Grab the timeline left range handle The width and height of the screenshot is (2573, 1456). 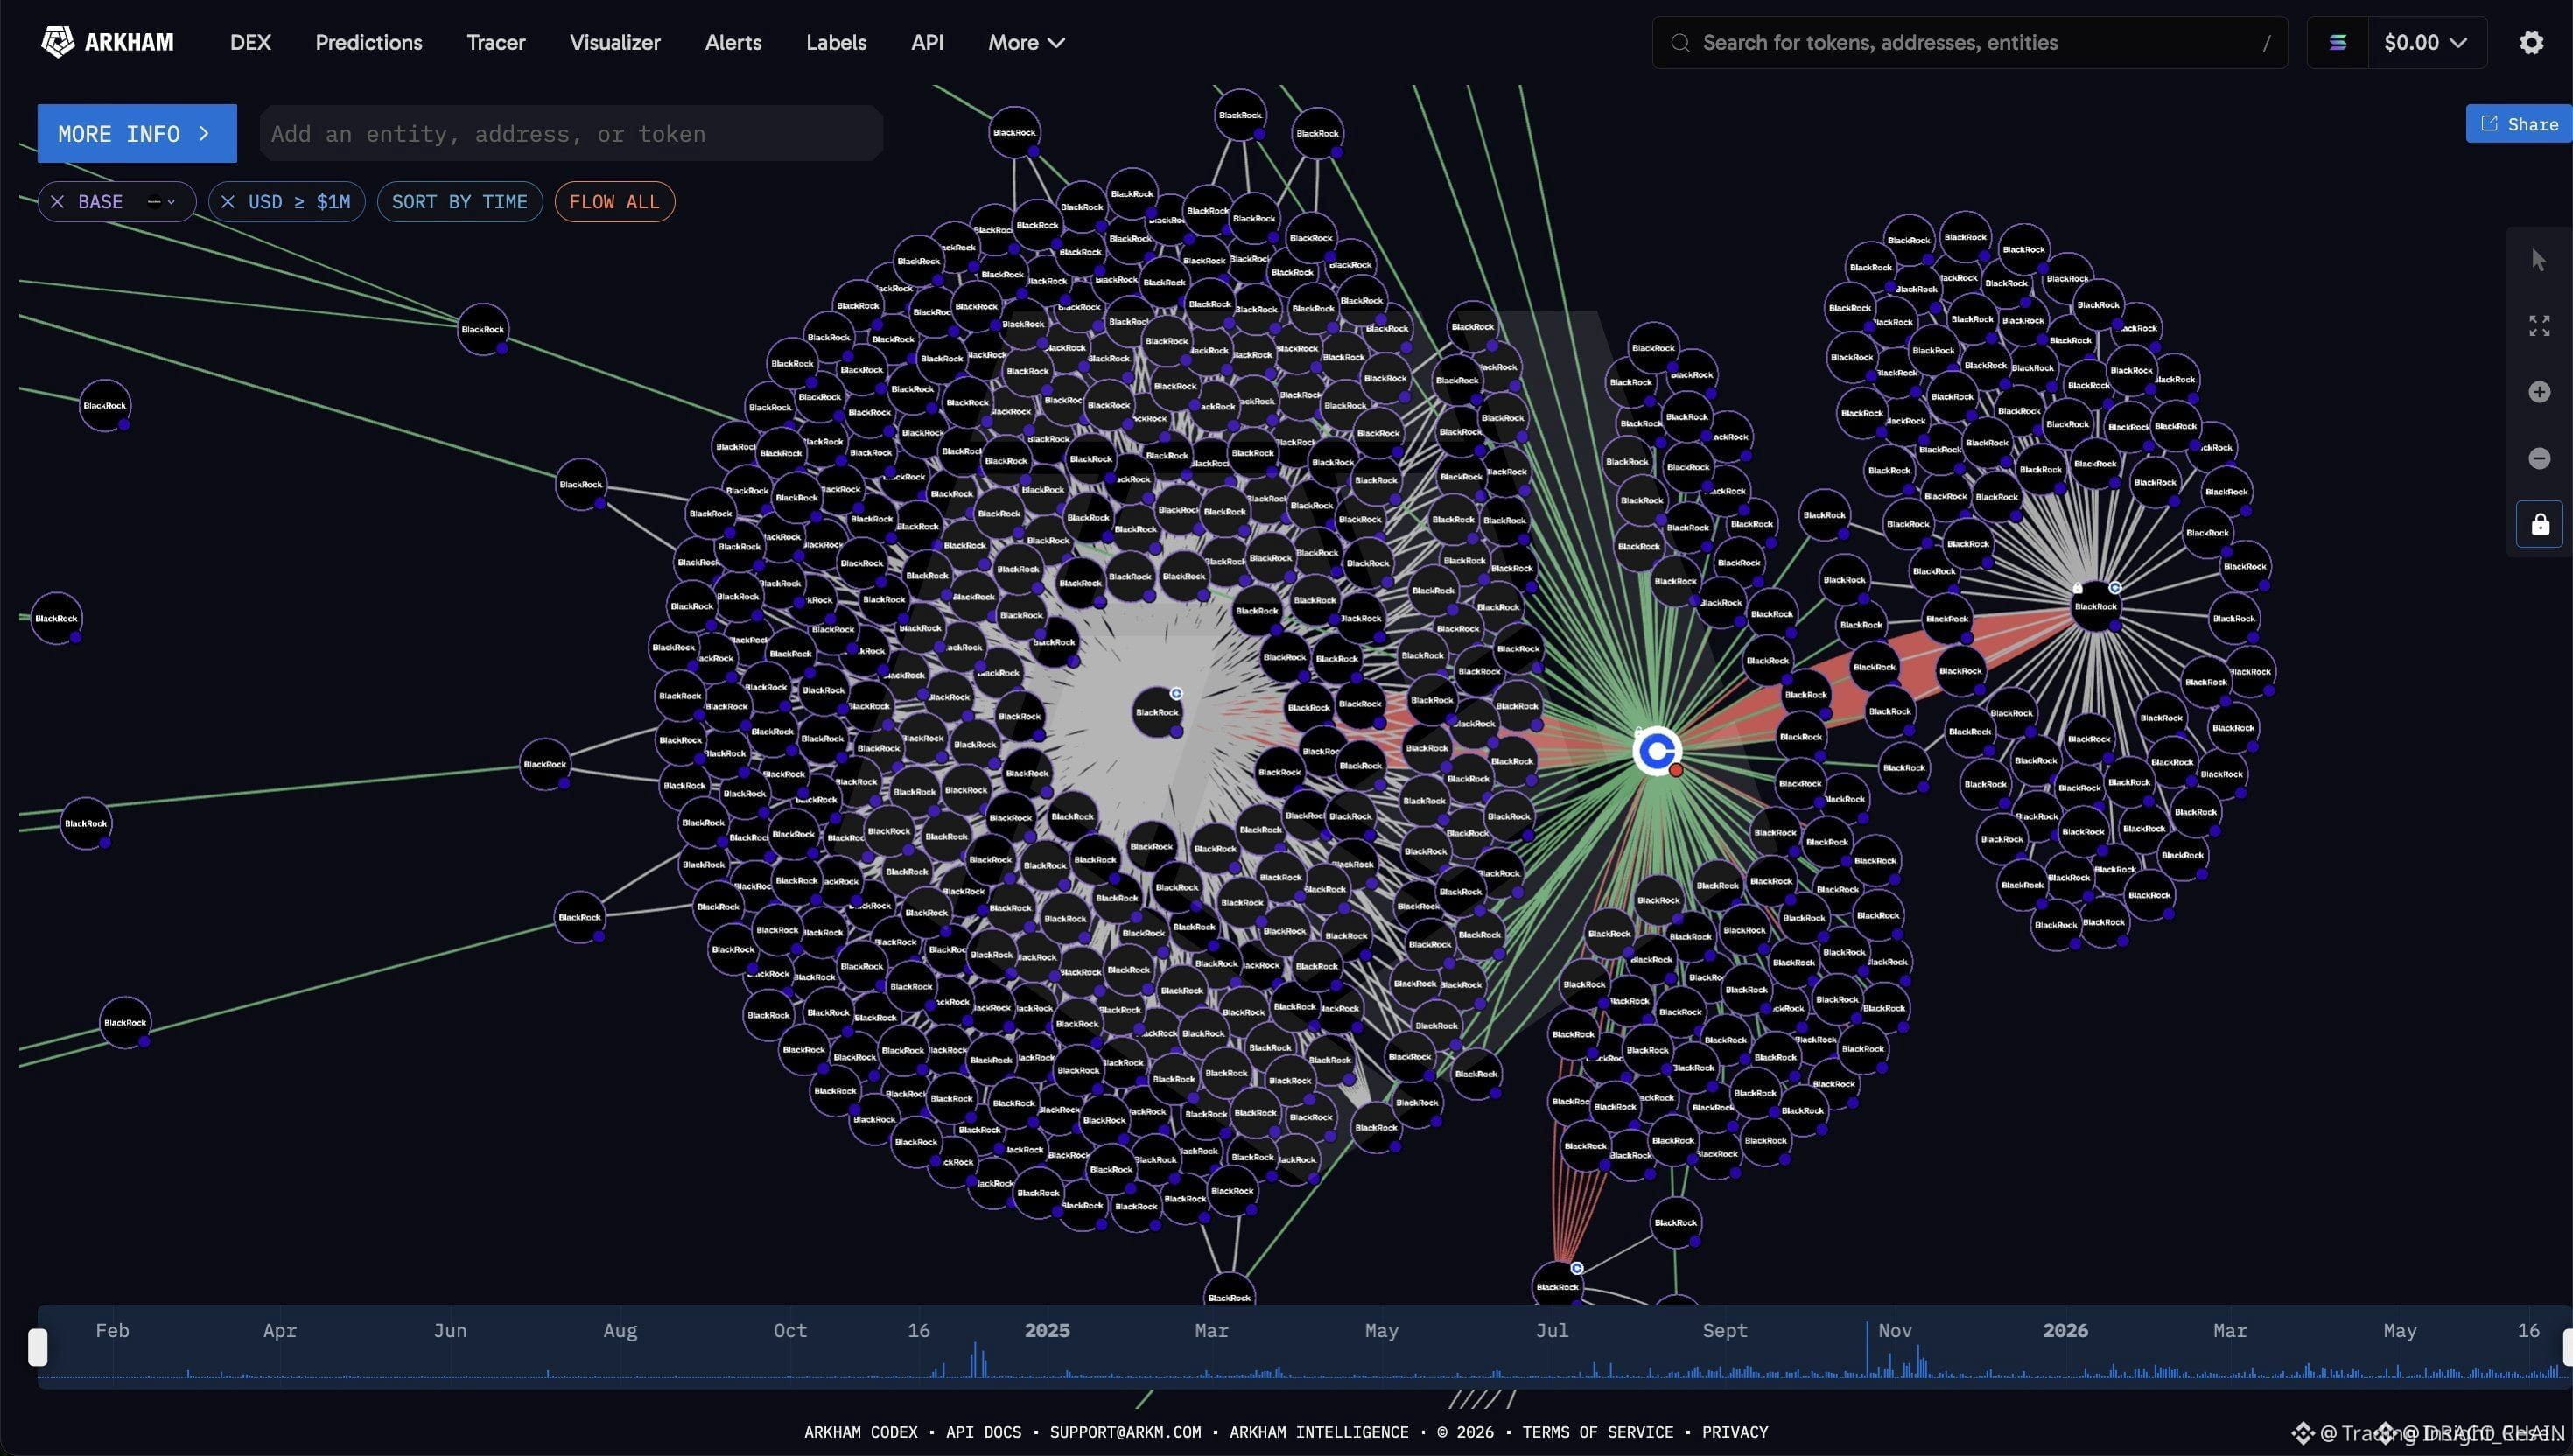pyautogui.click(x=37, y=1347)
